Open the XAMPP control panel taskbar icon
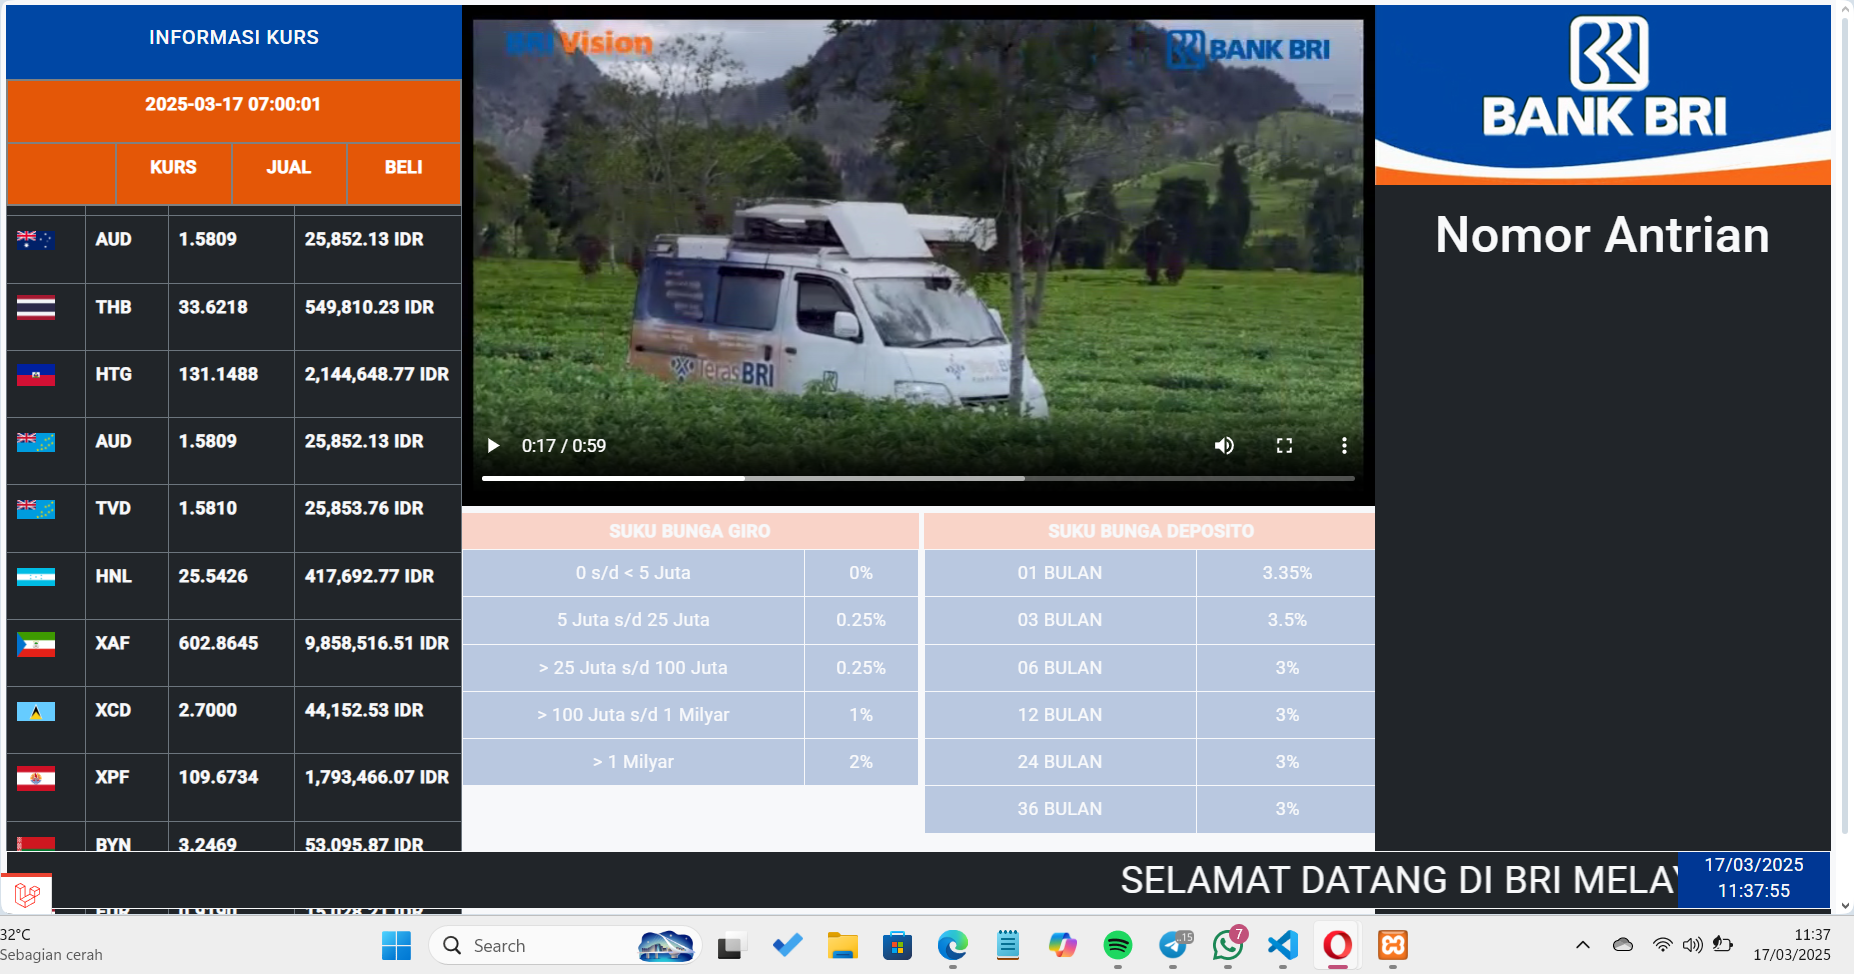Image resolution: width=1854 pixels, height=974 pixels. click(x=1393, y=945)
